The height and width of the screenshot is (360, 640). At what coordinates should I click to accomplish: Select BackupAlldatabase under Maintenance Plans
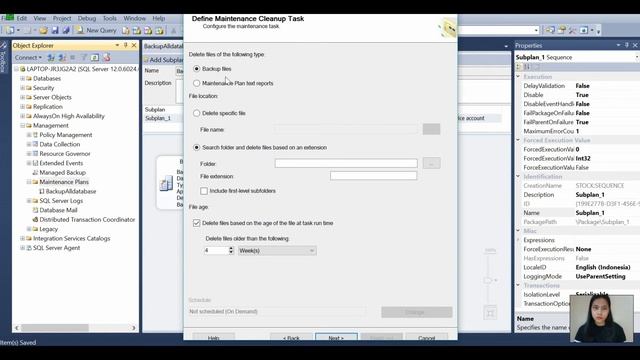(x=71, y=191)
